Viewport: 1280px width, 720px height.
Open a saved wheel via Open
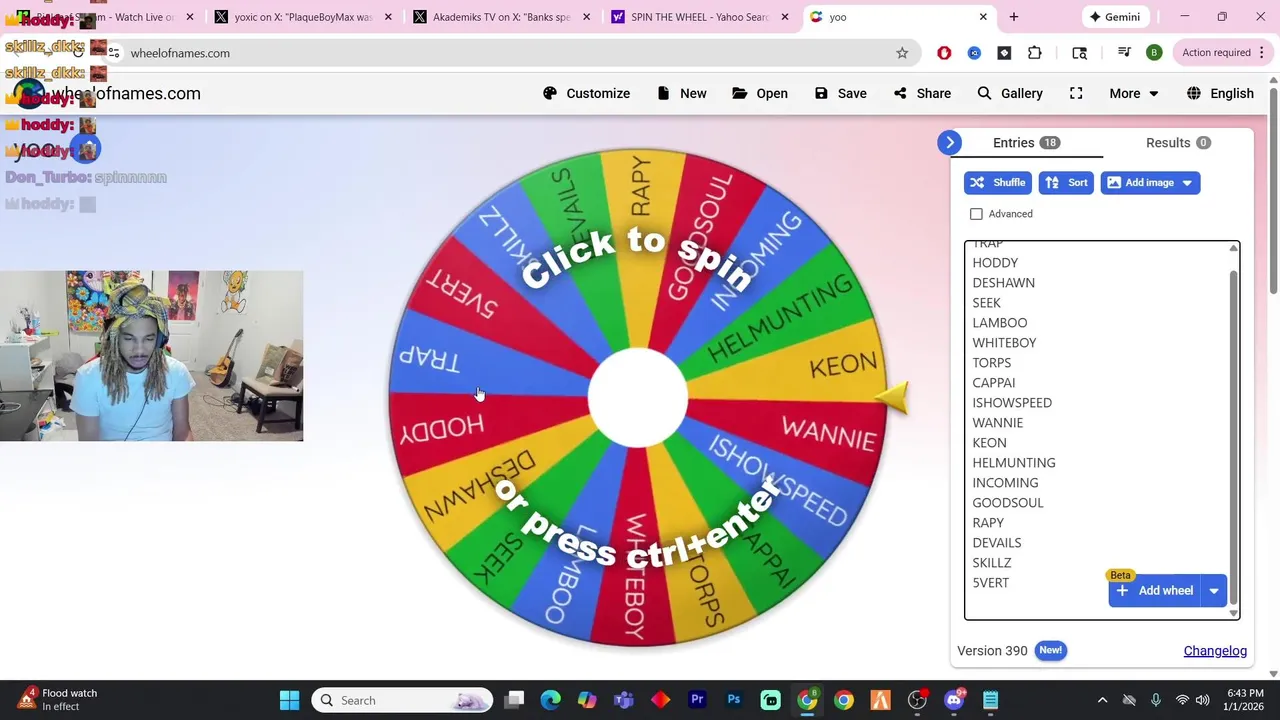click(x=760, y=93)
